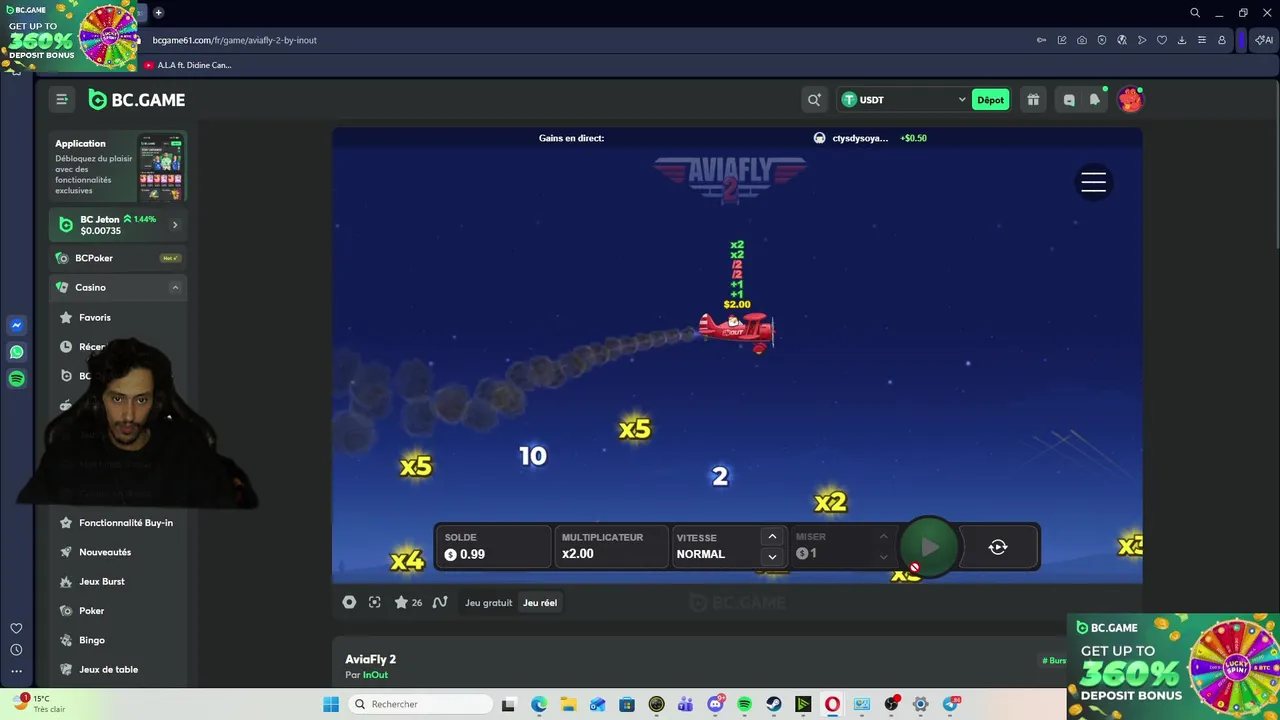Click the Rechercher taskbar search box
Image resolution: width=1280 pixels, height=720 pixels.
point(420,704)
